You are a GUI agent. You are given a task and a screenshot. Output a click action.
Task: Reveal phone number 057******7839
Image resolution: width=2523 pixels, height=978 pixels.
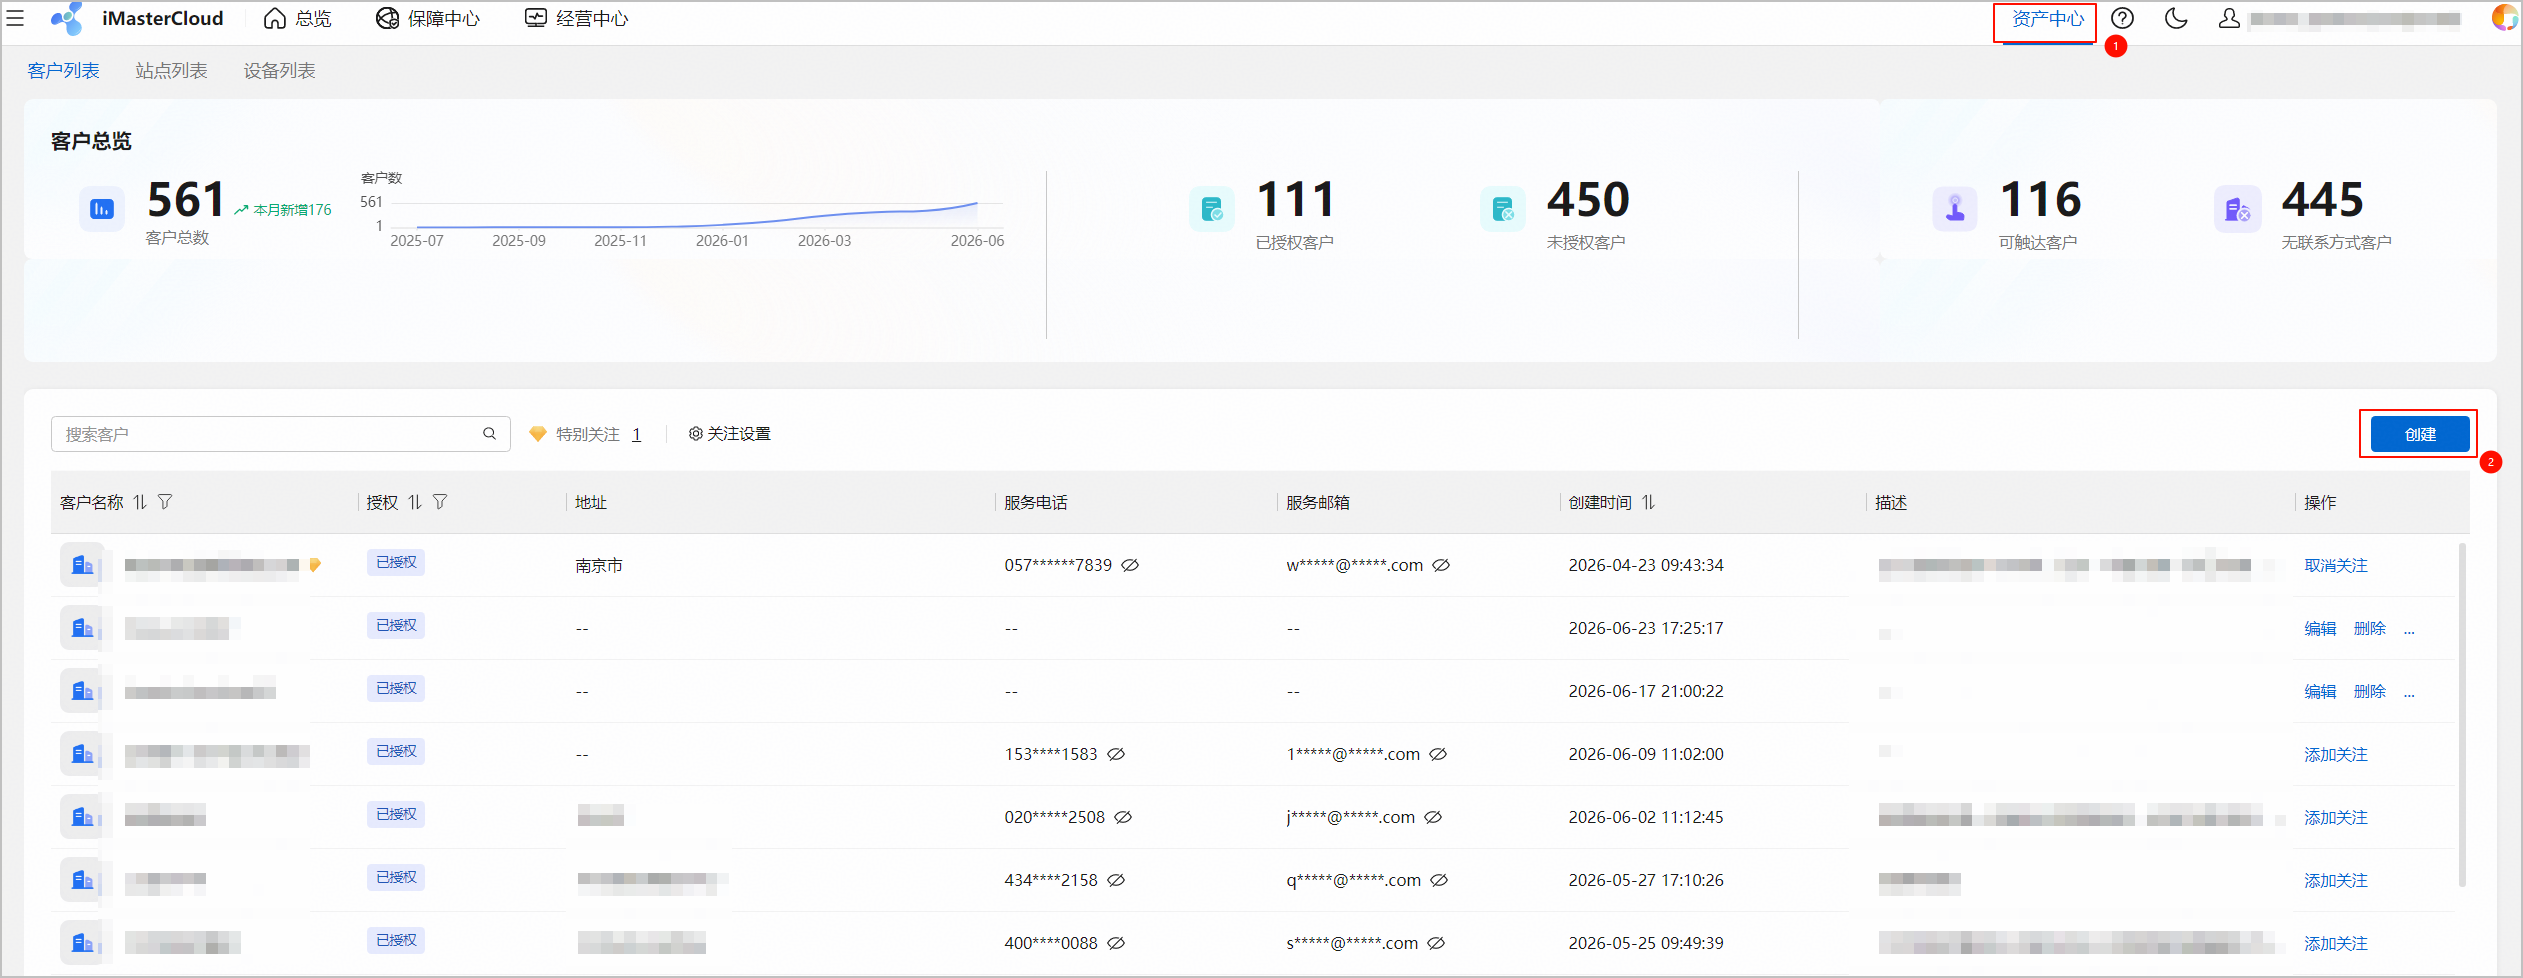tap(1130, 565)
